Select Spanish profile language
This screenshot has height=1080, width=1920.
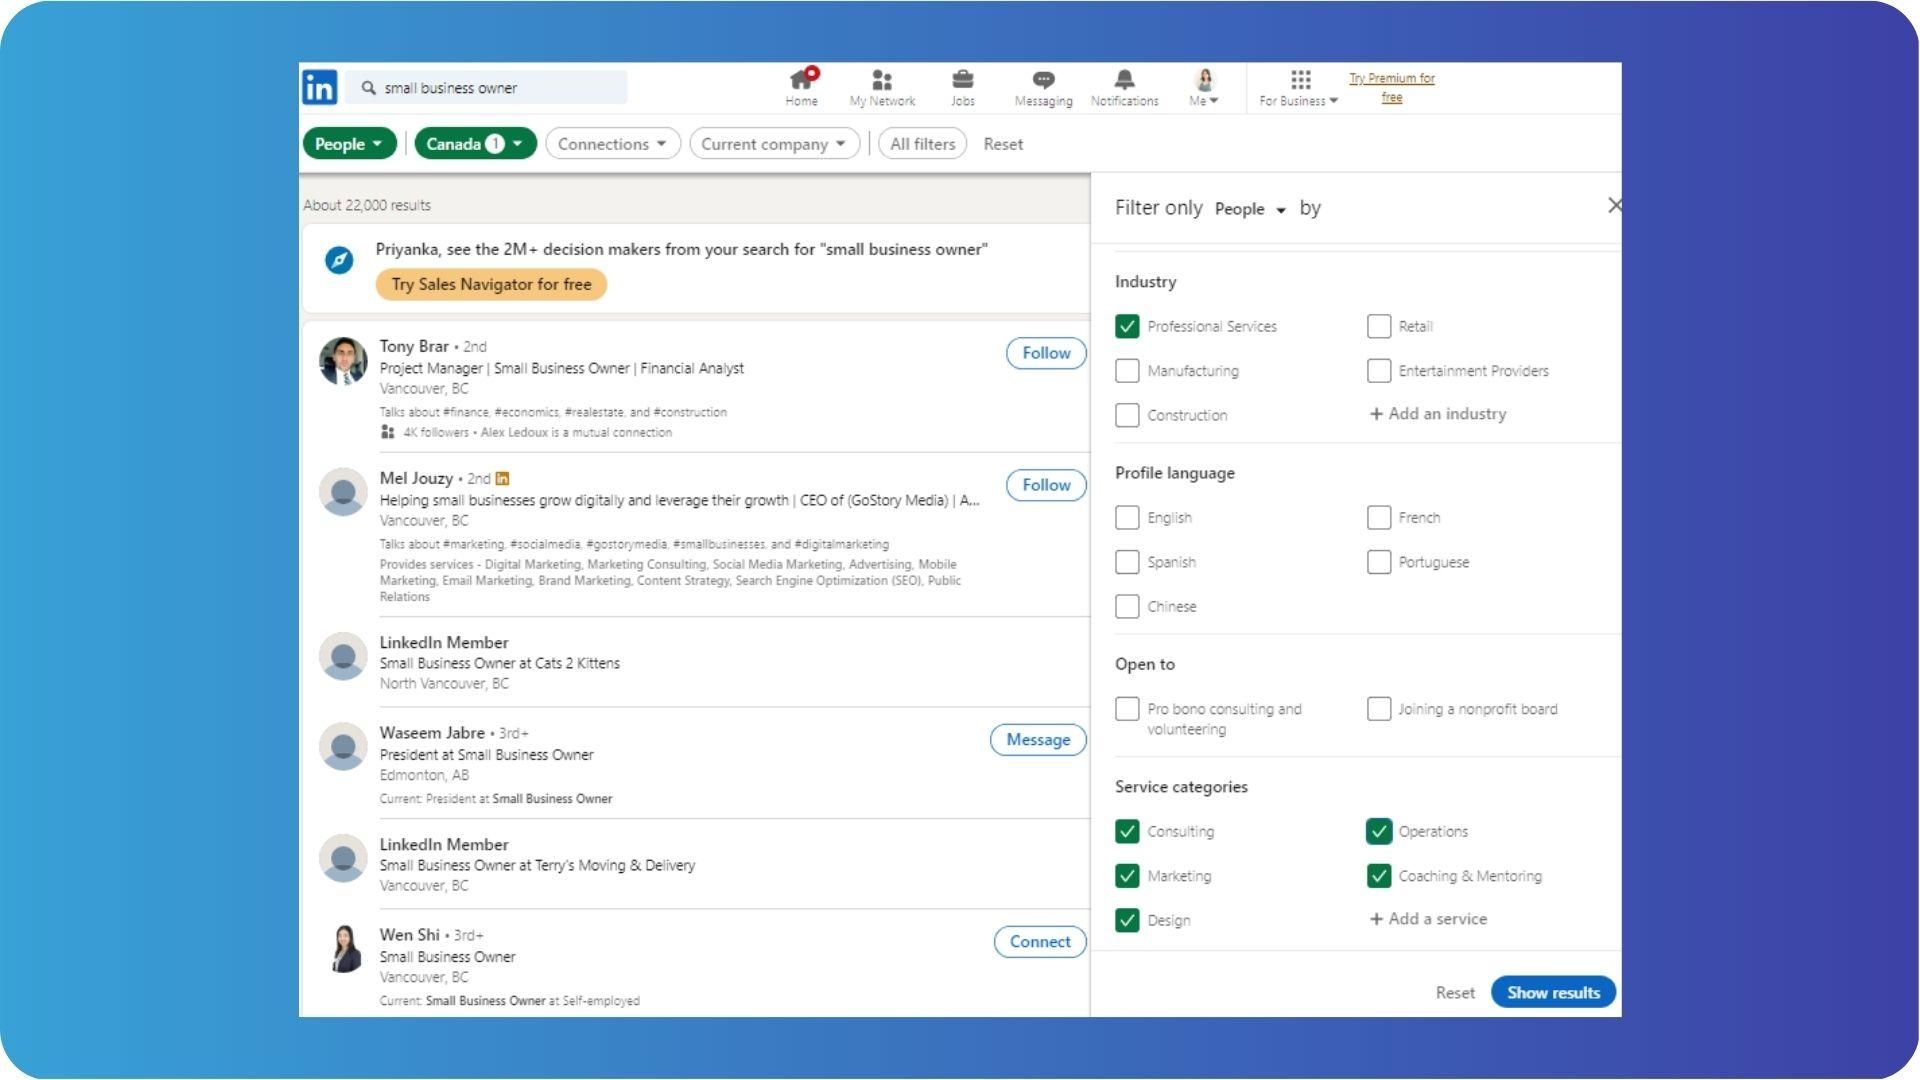tap(1127, 562)
